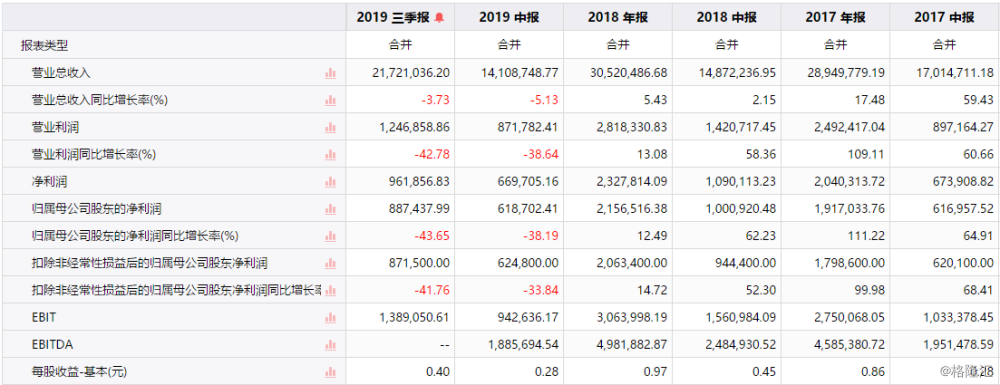Viewport: 1000px width, 385px height.
Task: Click value 99.98
Action: pos(871,291)
